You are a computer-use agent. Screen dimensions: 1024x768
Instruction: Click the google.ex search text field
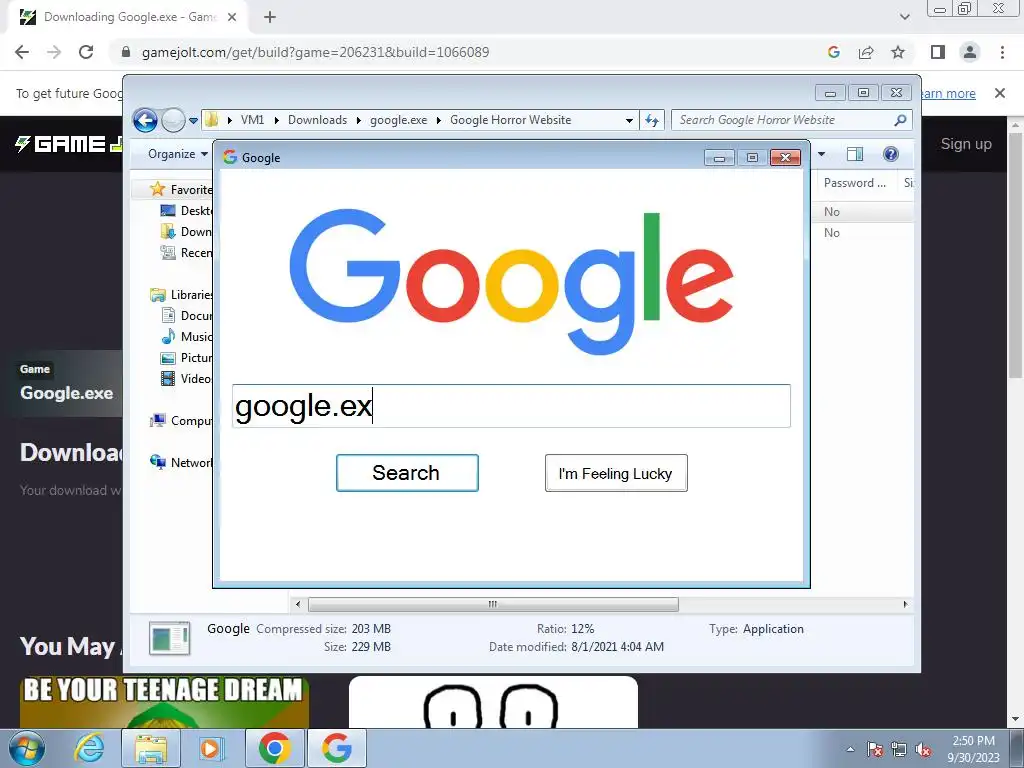click(x=511, y=406)
